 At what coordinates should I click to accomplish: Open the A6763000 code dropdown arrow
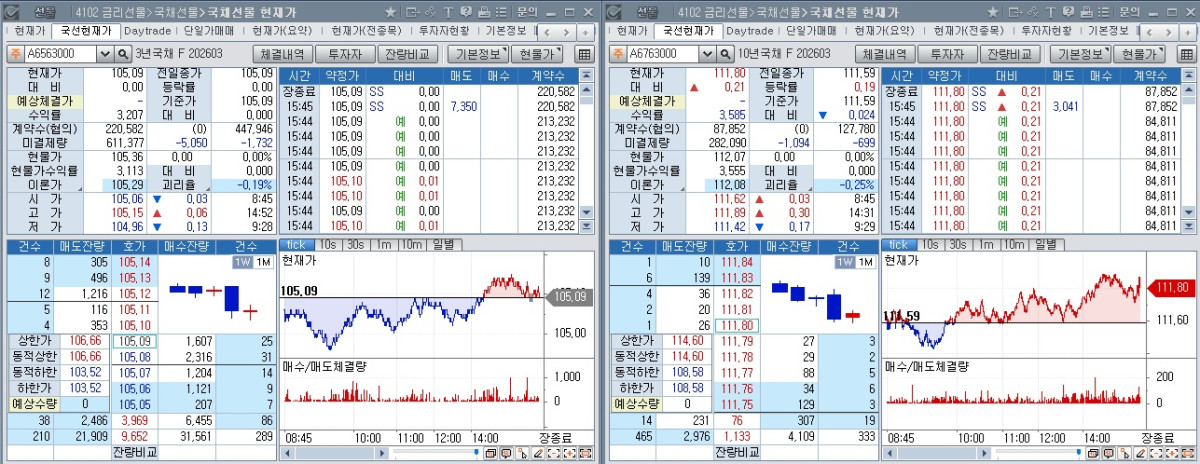pyautogui.click(x=705, y=54)
